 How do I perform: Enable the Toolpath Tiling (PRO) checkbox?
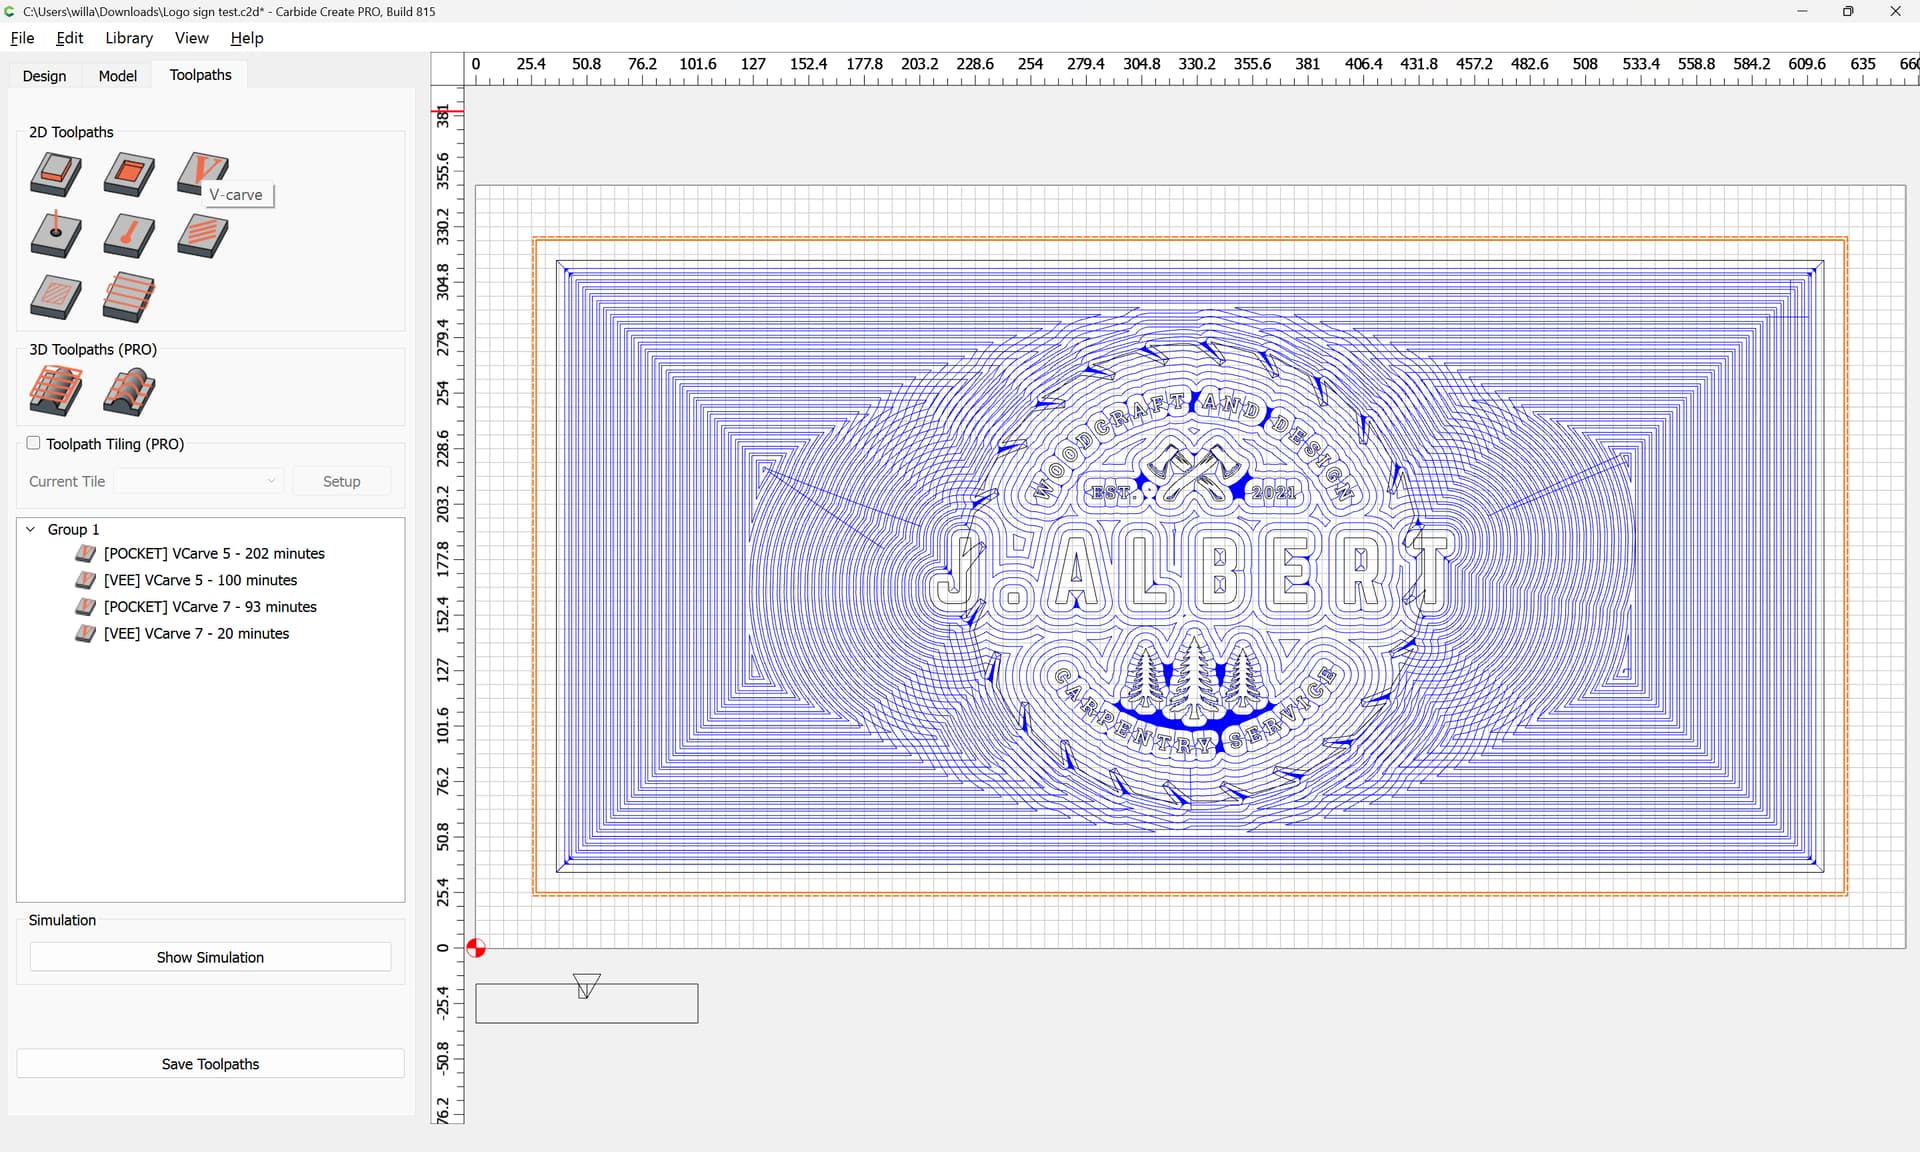coord(33,443)
